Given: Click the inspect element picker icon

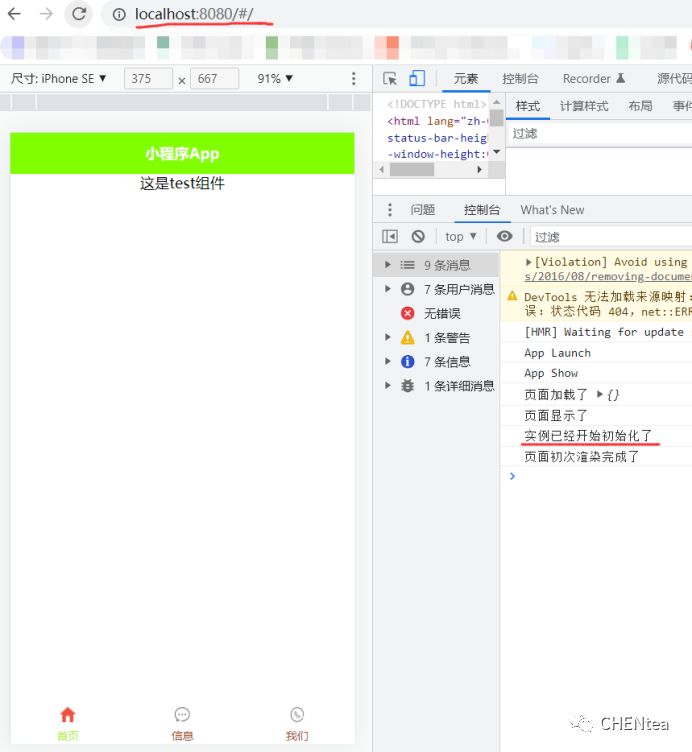Looking at the screenshot, I should click(x=390, y=79).
